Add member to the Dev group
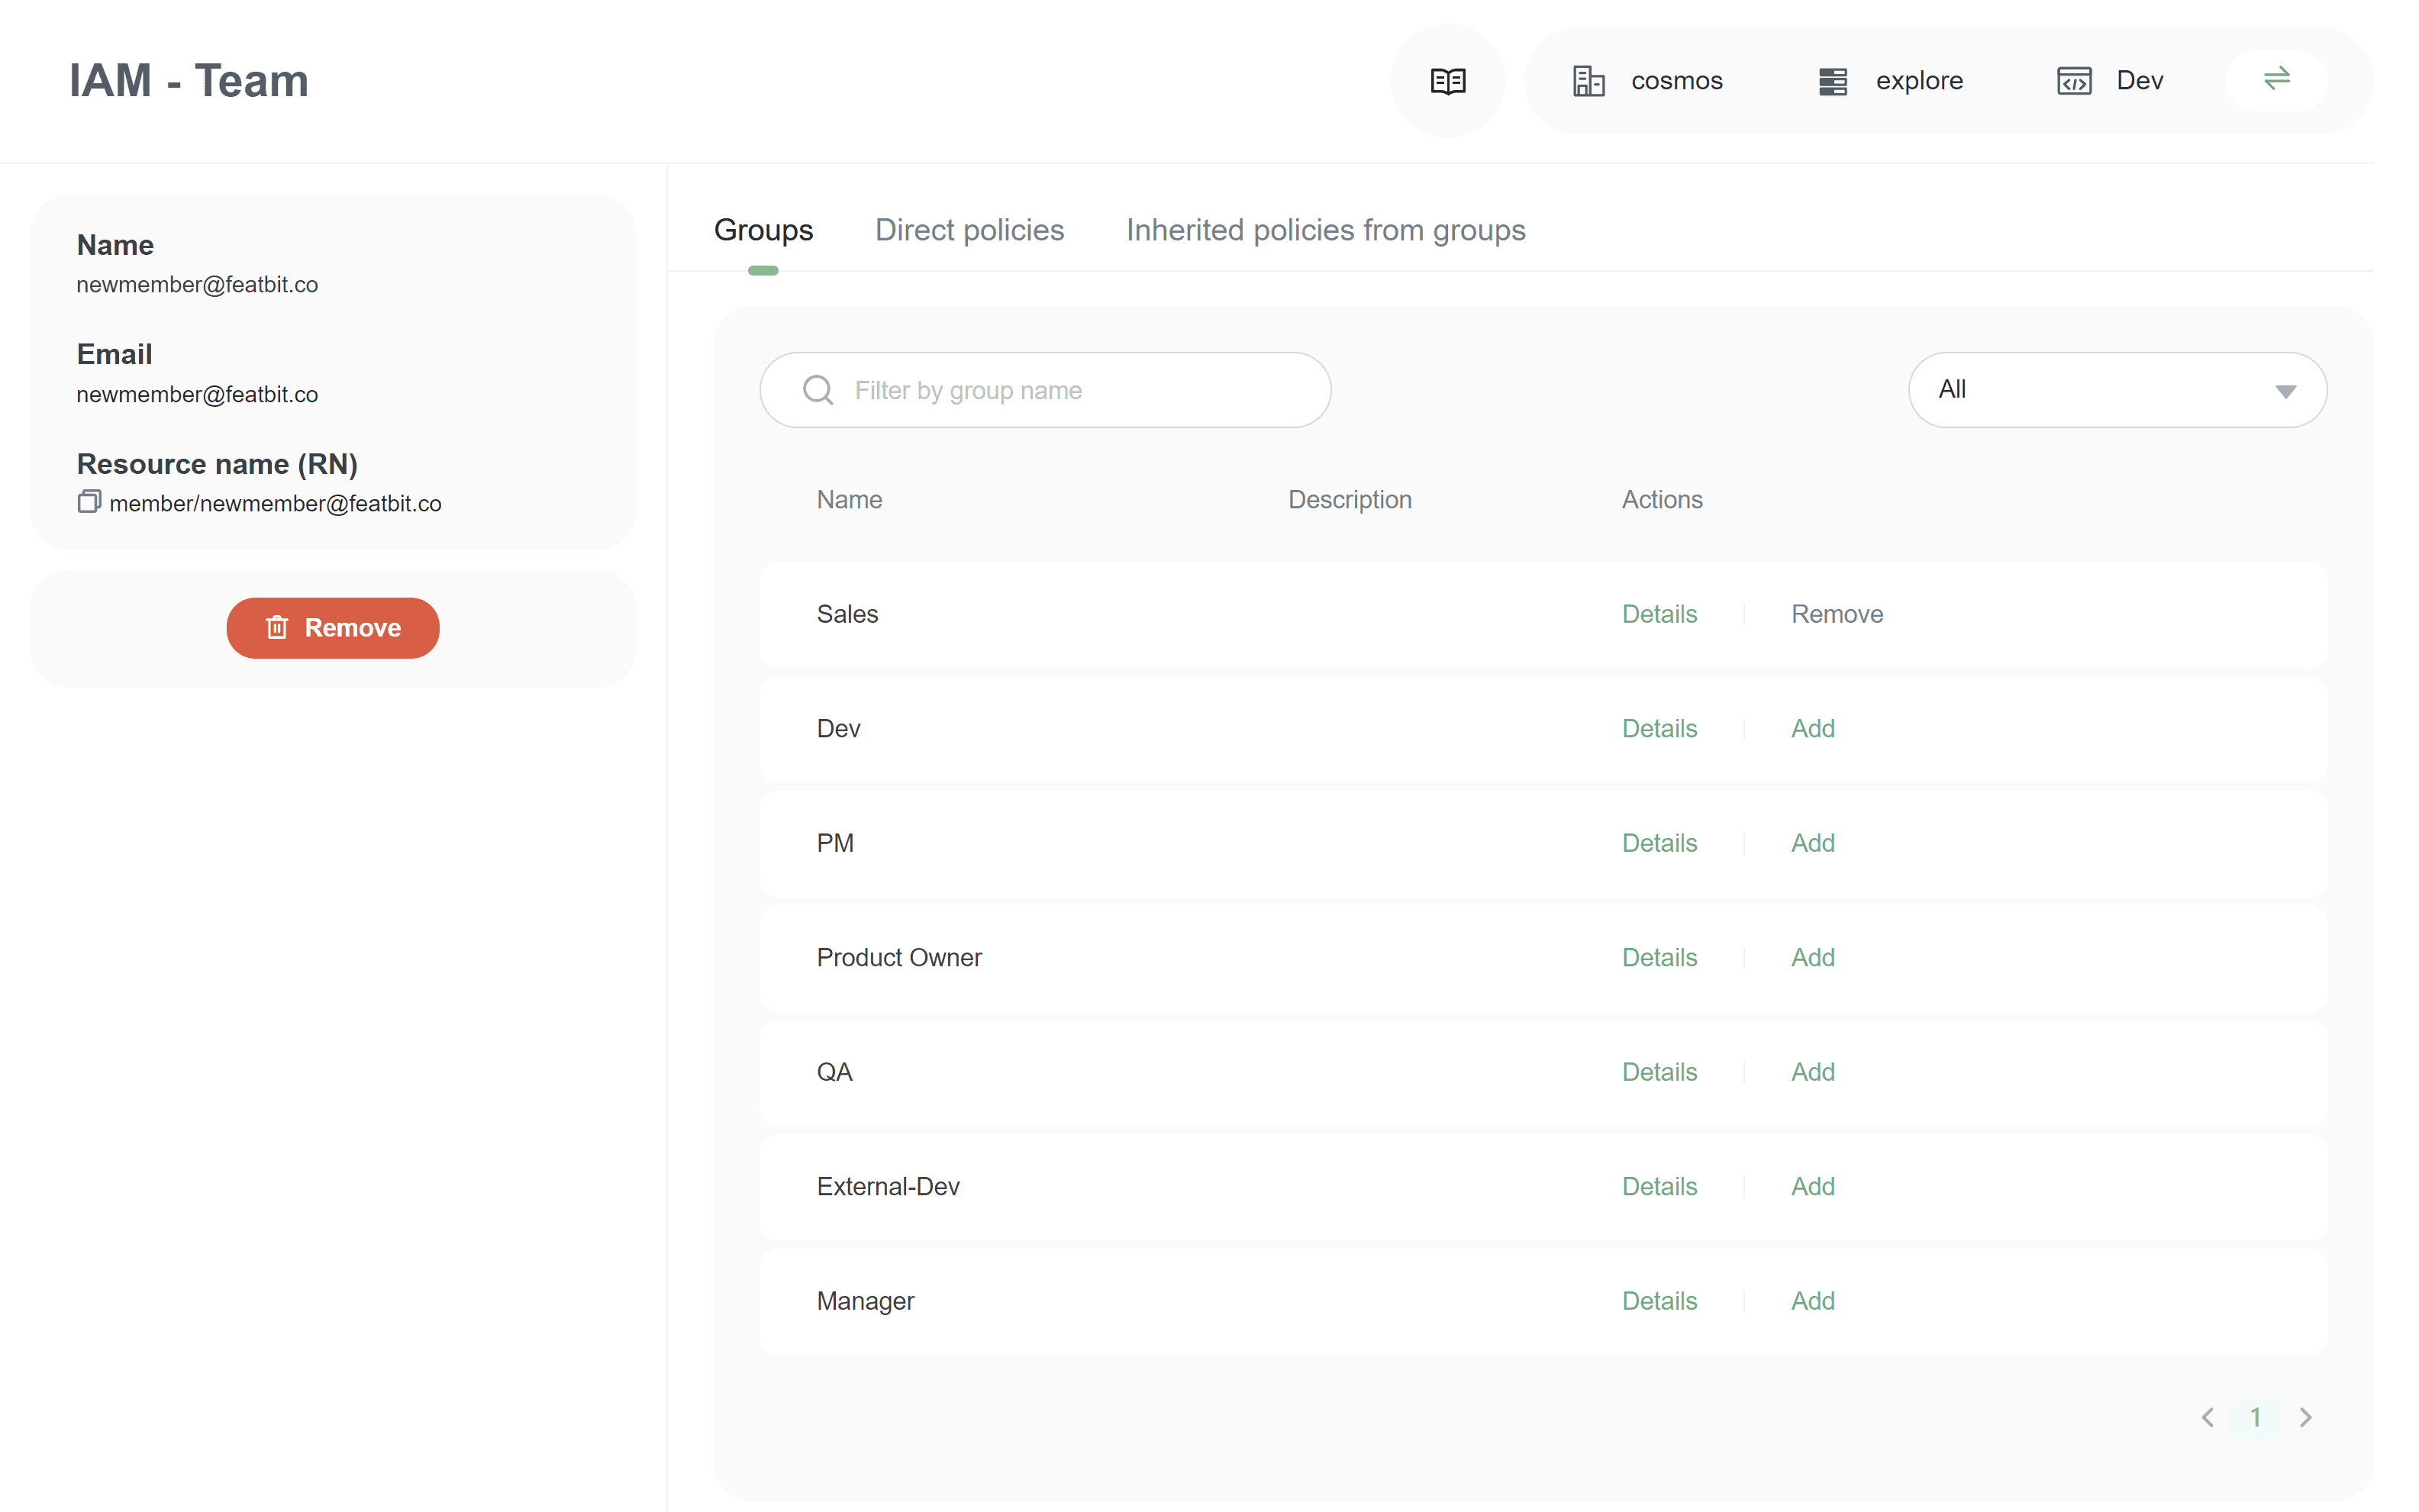 click(x=1811, y=728)
